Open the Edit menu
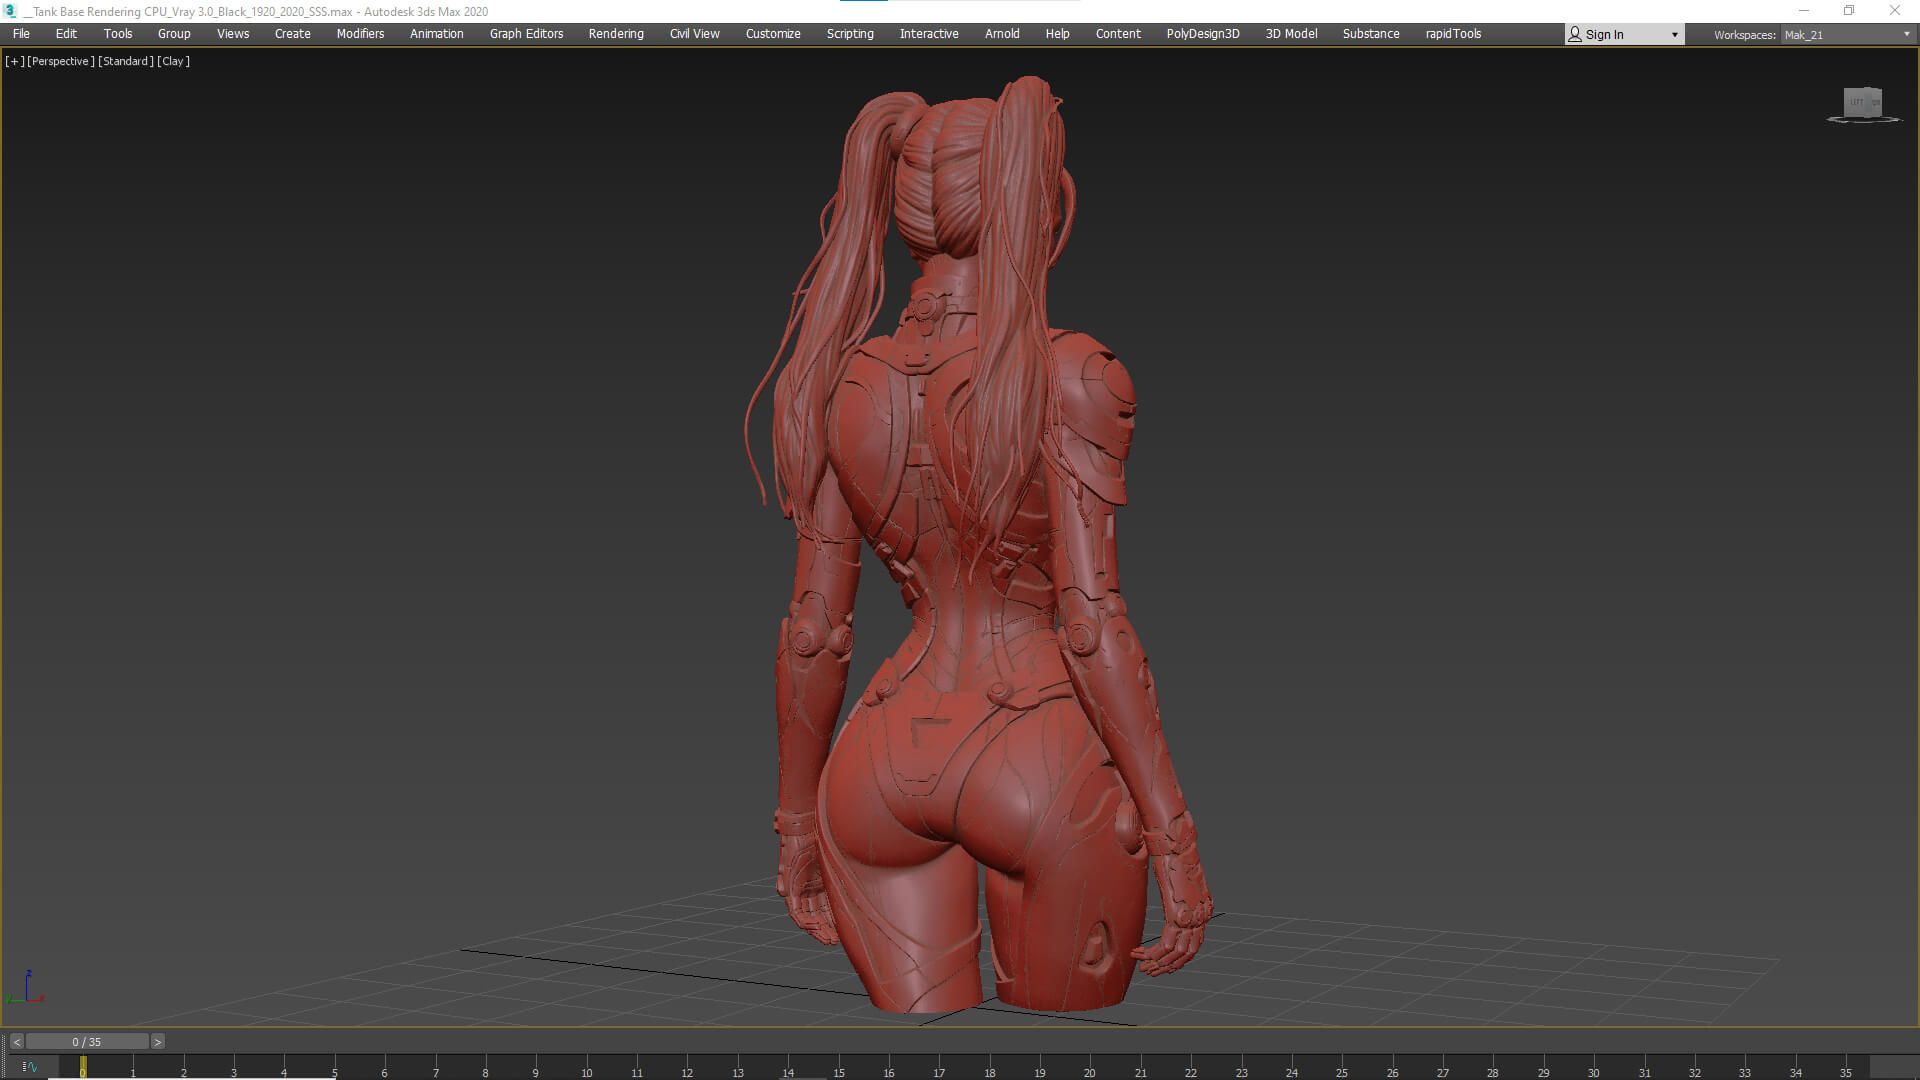 (x=66, y=34)
